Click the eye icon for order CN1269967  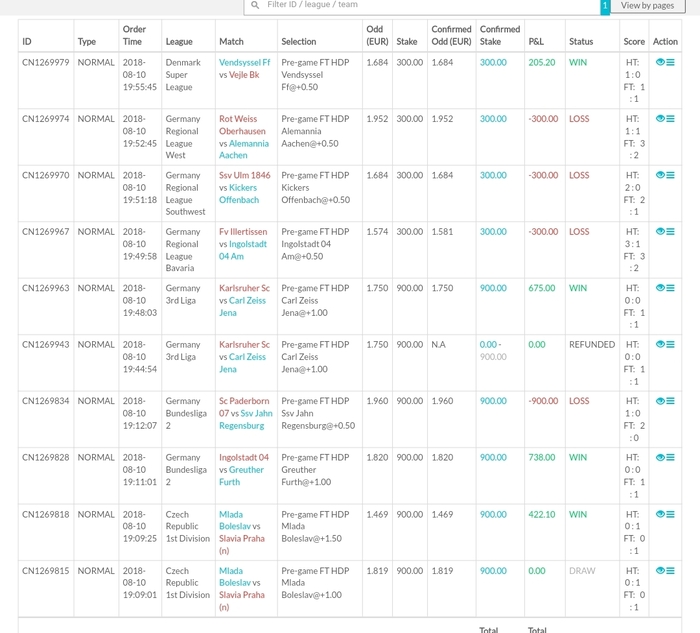[660, 231]
